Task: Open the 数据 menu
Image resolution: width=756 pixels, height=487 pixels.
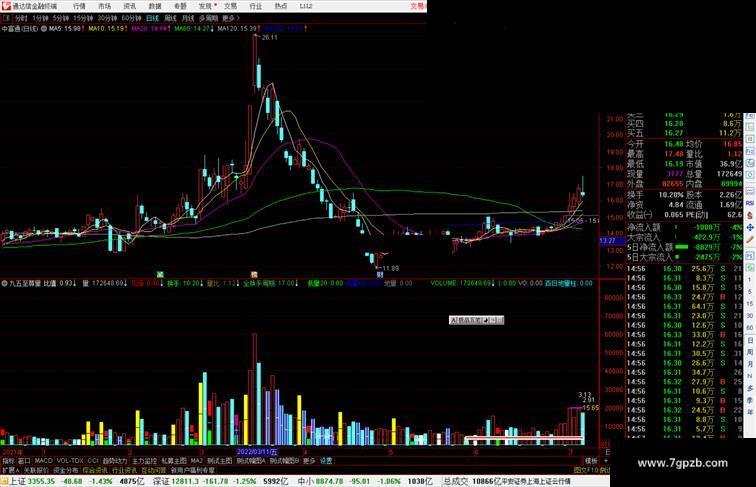Action: [x=155, y=6]
